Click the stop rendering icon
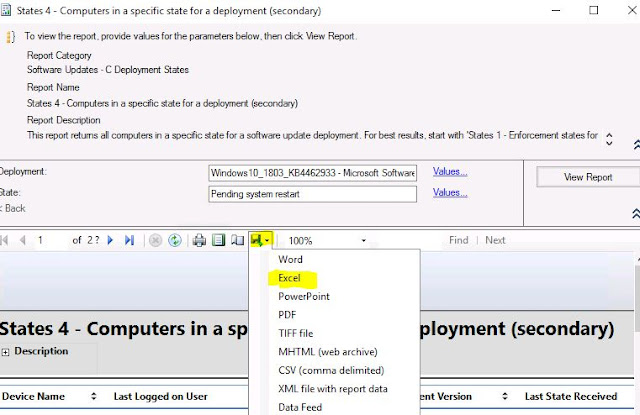This screenshot has width=640, height=415. [155, 240]
